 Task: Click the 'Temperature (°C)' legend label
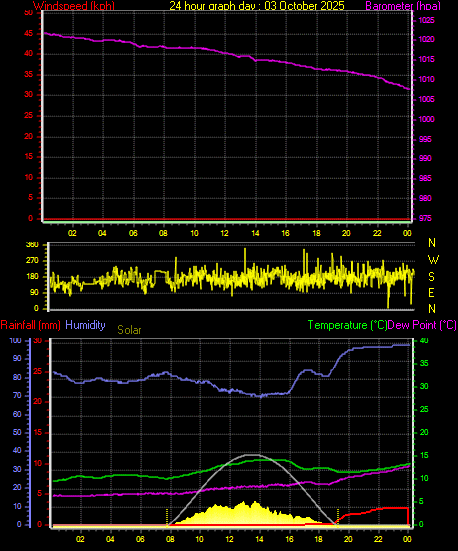pyautogui.click(x=347, y=325)
